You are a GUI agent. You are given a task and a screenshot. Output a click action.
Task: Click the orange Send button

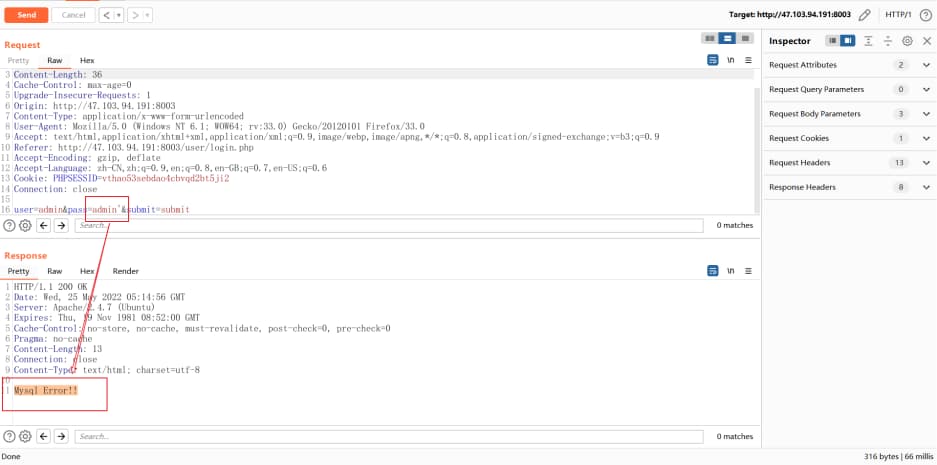(26, 15)
